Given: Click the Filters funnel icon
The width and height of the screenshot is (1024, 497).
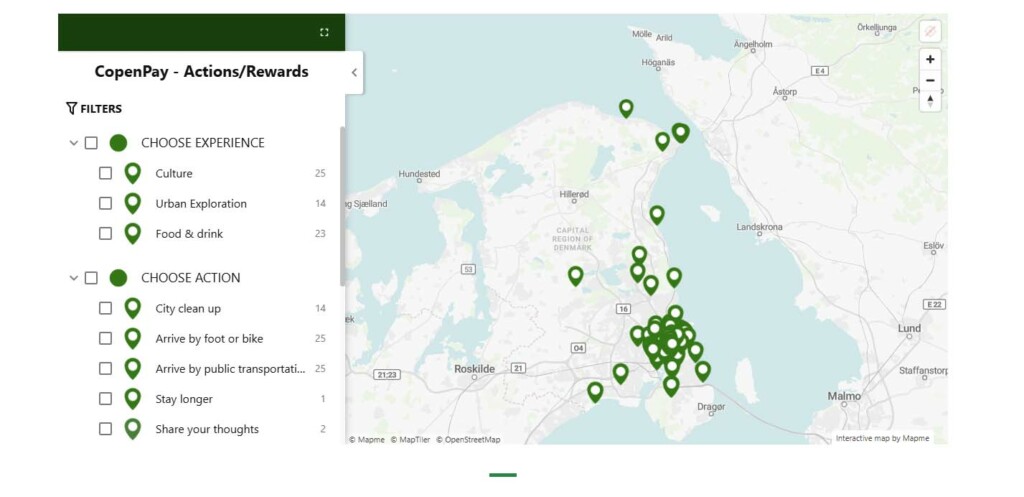Looking at the screenshot, I should [71, 108].
